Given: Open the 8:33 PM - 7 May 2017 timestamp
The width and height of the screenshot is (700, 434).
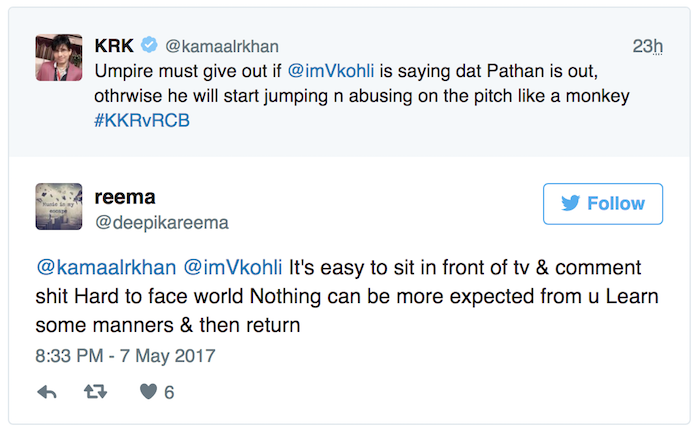Looking at the screenshot, I should click(125, 355).
